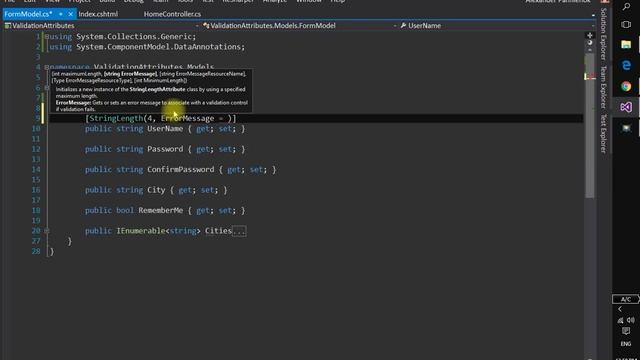
Task: Switch the ENG input language indicator
Action: (x=626, y=344)
